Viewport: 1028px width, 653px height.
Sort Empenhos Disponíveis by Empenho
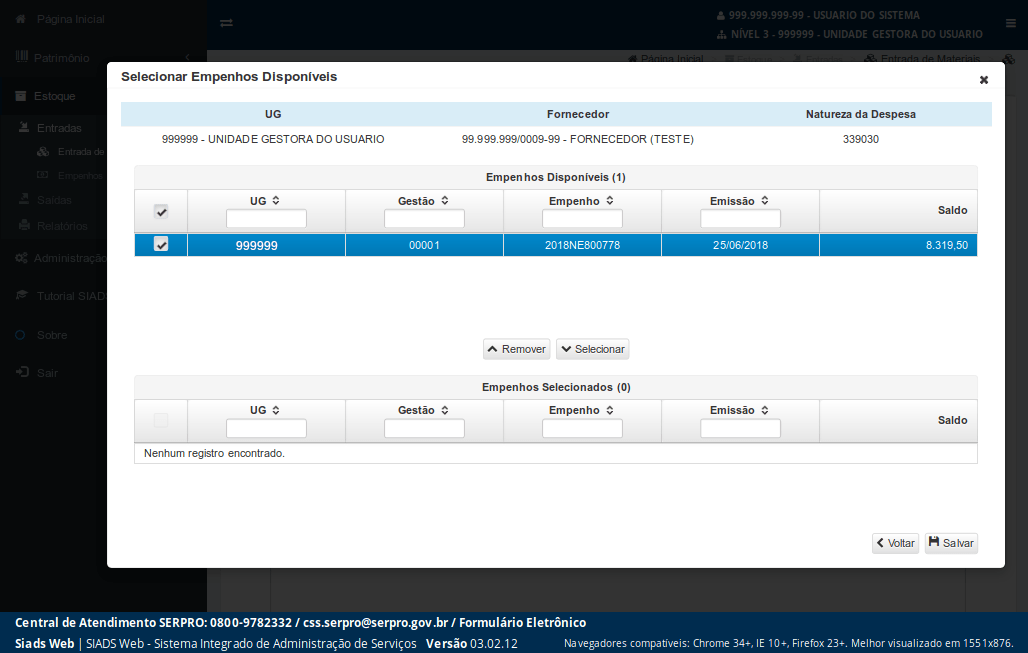[610, 201]
